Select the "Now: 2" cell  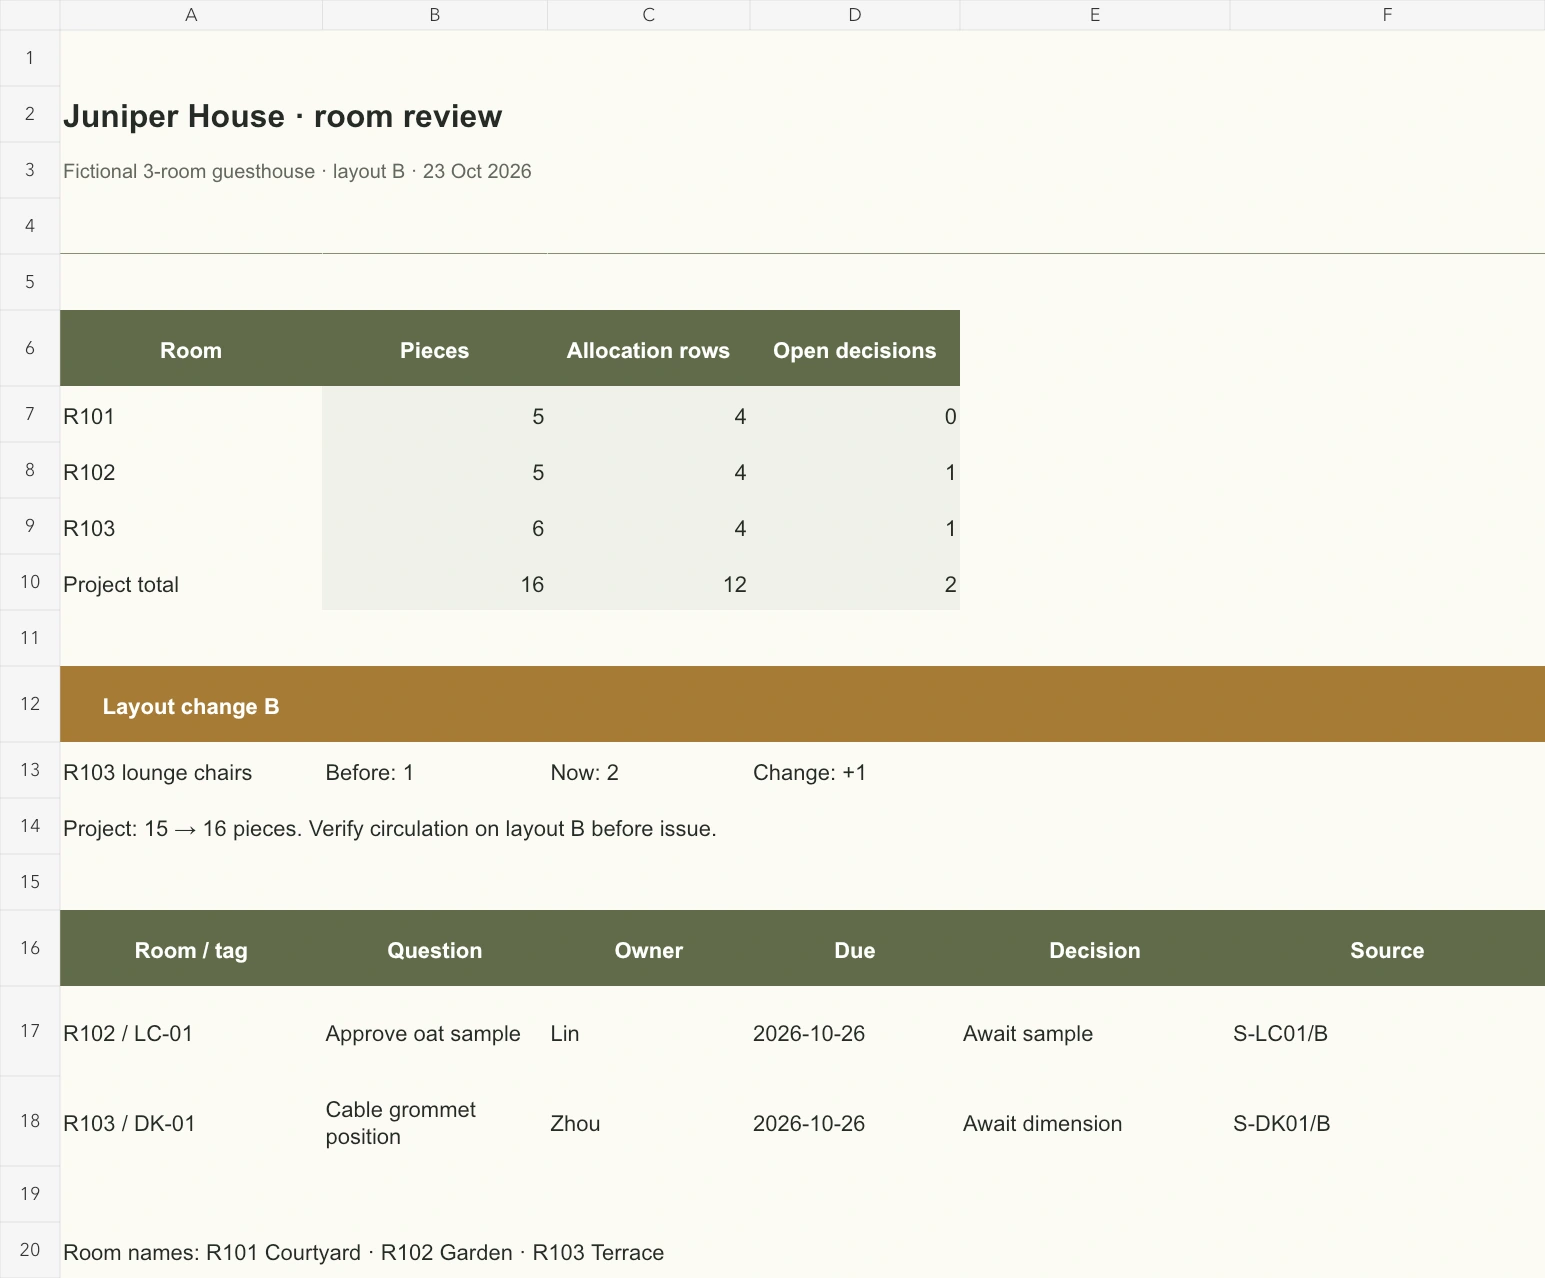[x=649, y=772]
